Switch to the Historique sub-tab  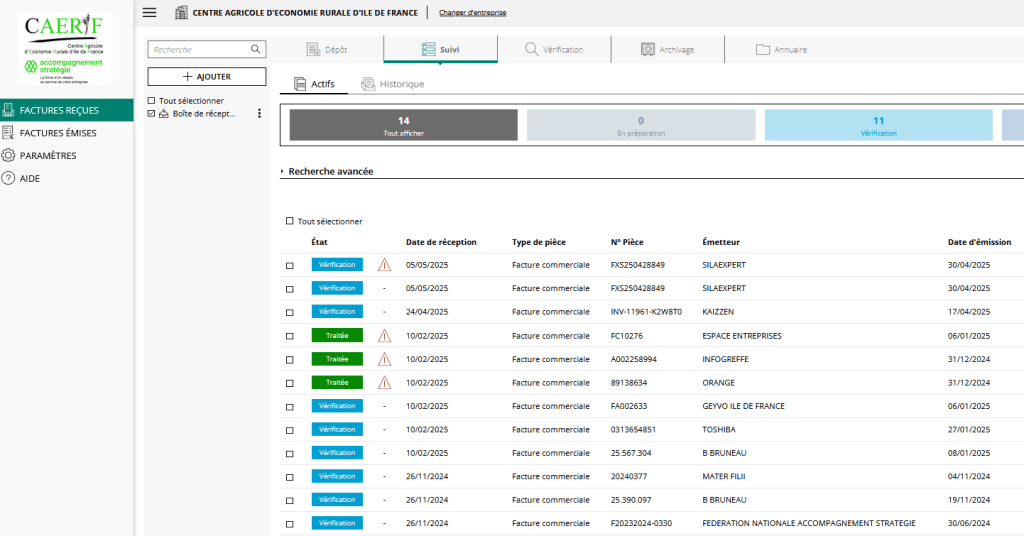tap(392, 84)
